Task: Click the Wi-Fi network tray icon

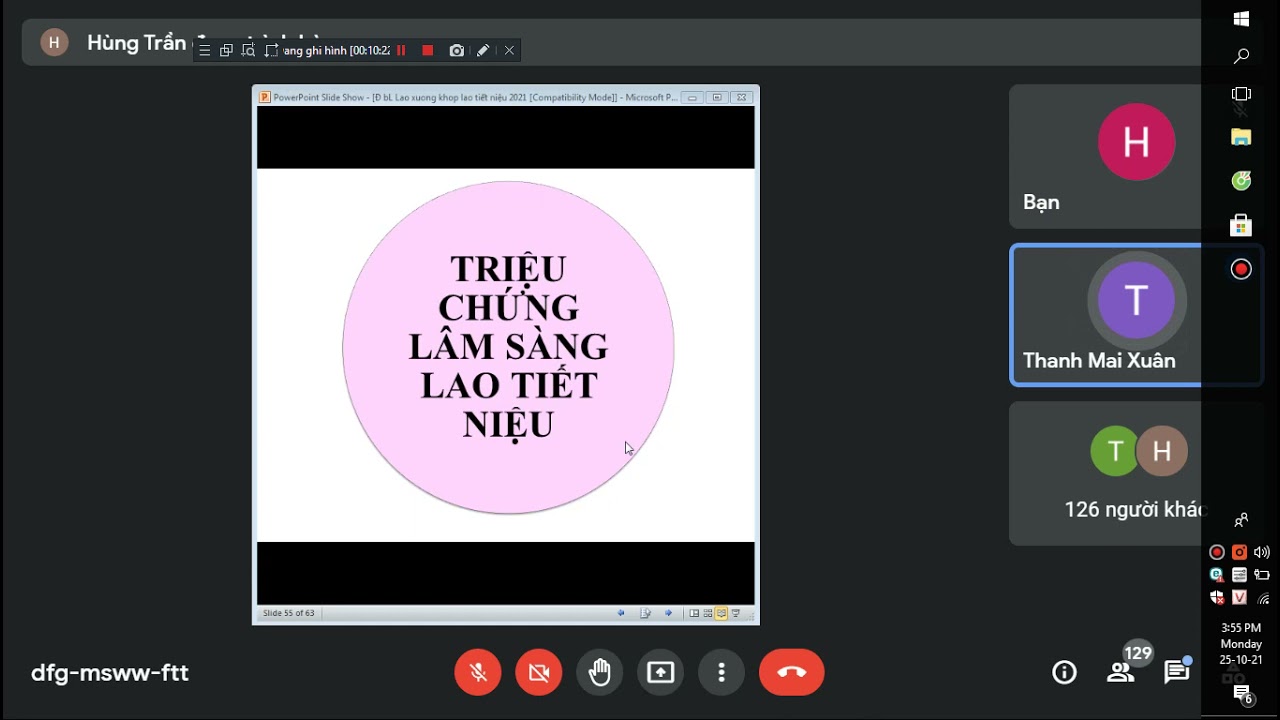Action: pos(1263,598)
